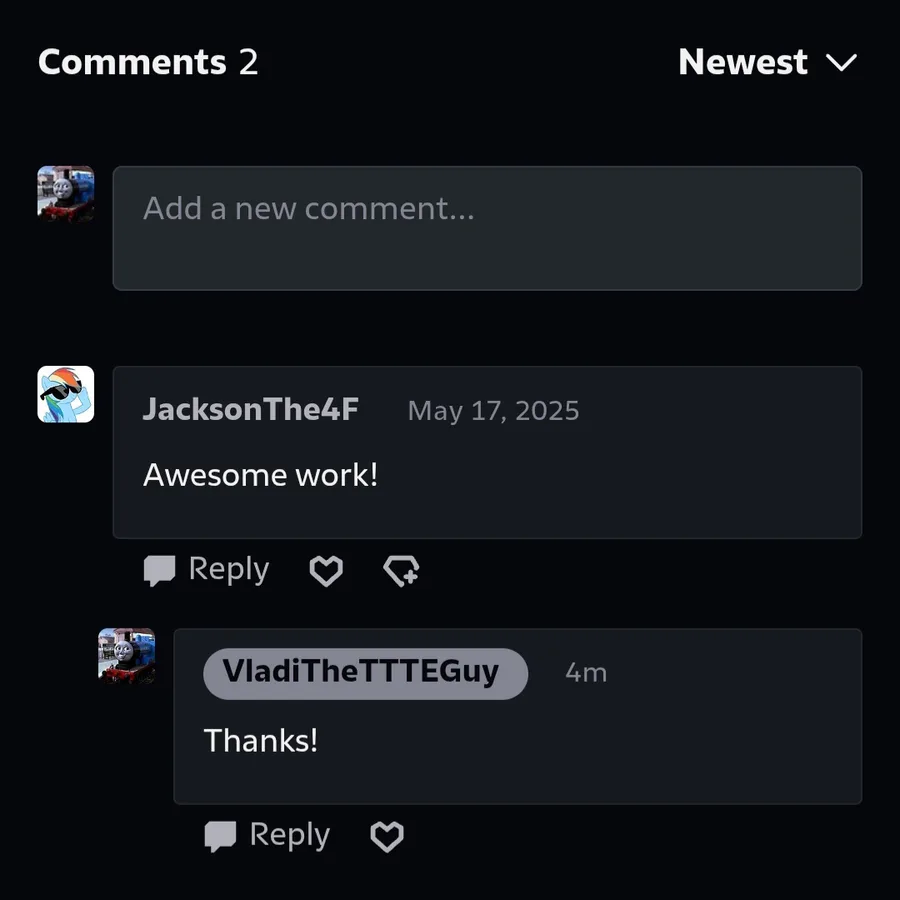Open the 4m timestamp on the reply

coord(585,673)
